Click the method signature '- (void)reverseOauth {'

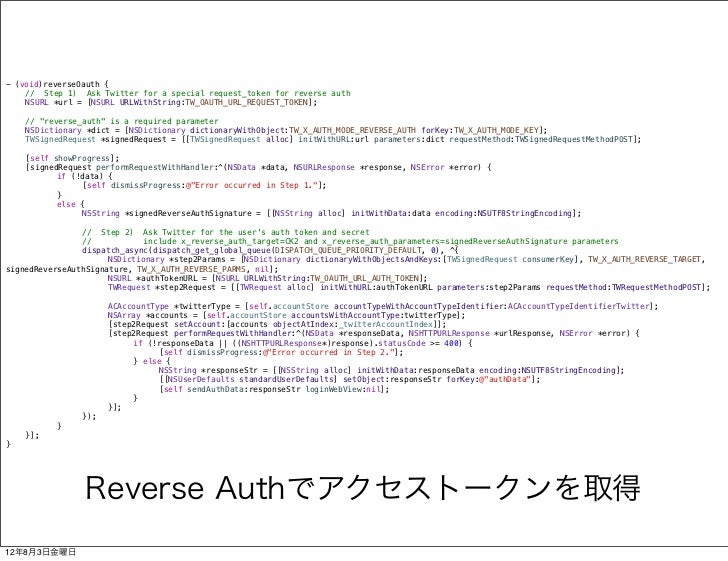[58, 84]
